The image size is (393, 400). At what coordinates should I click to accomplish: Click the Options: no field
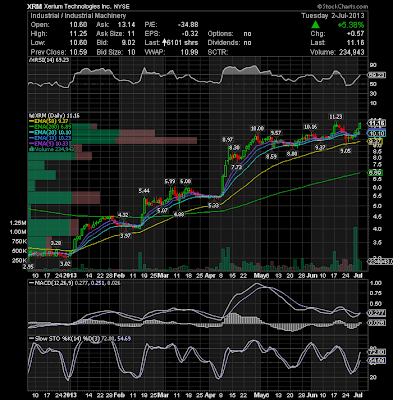coord(229,34)
